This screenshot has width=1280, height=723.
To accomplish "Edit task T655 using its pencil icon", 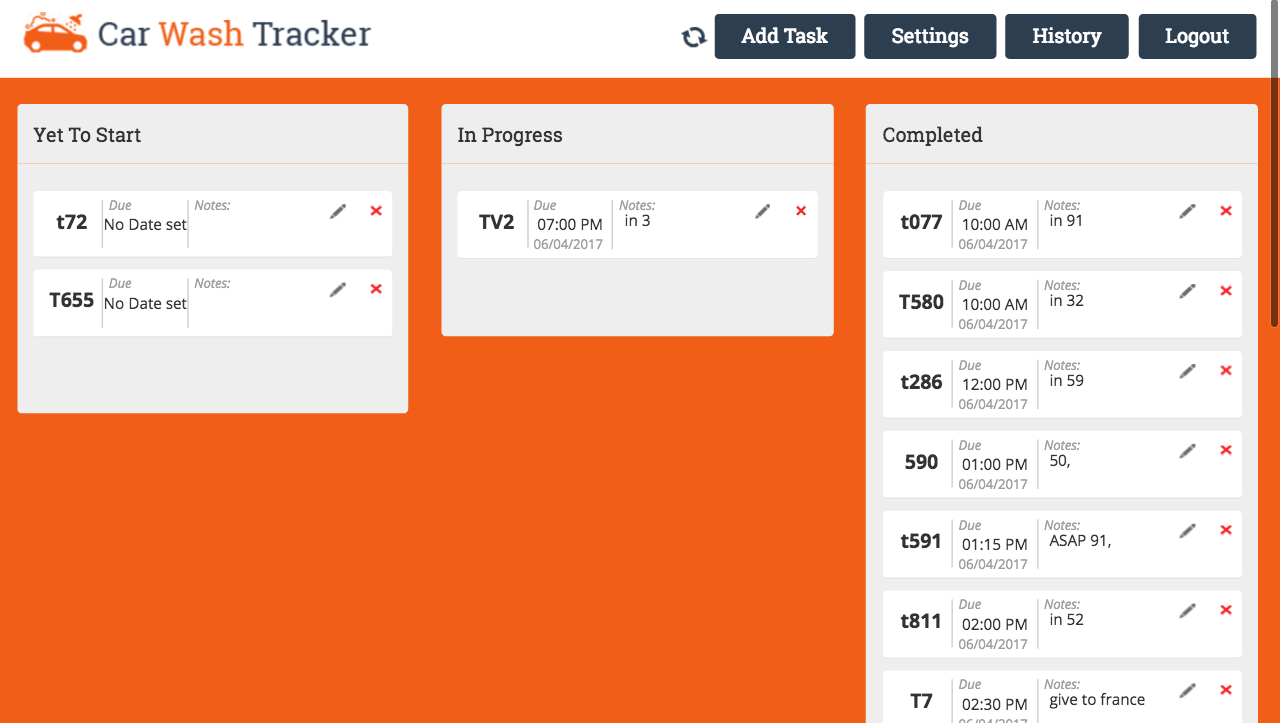I will click(337, 288).
